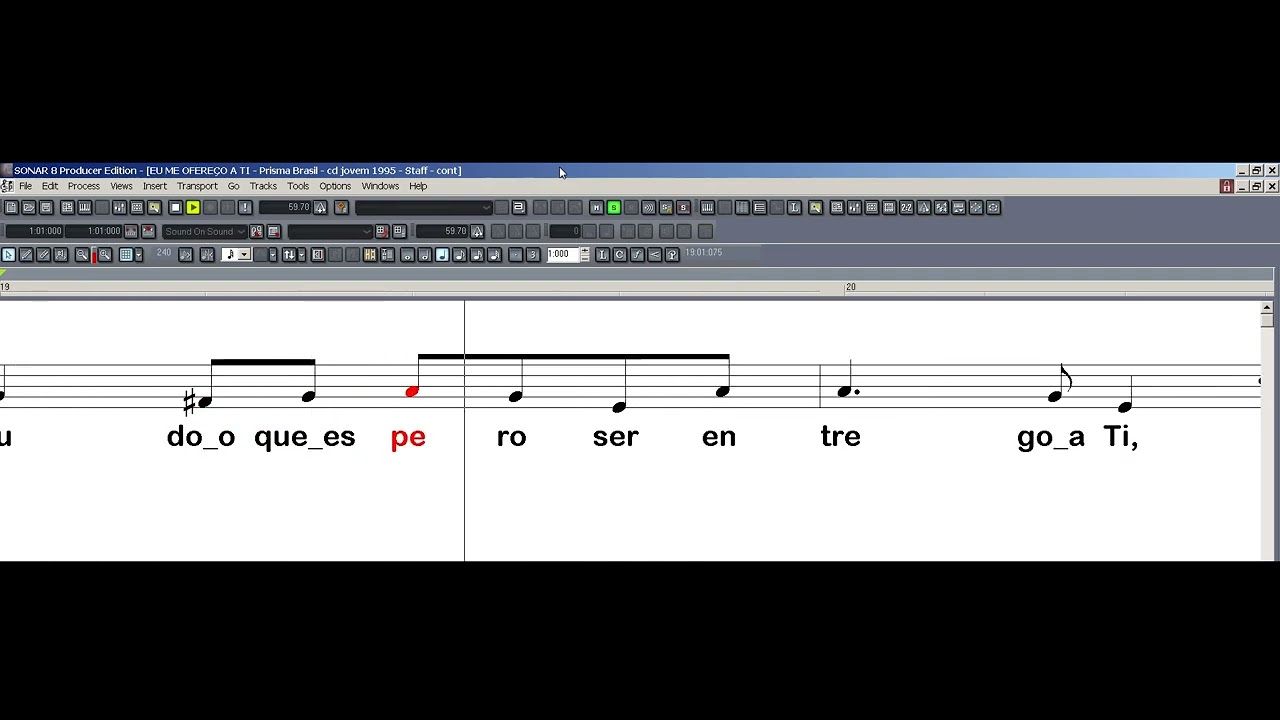
Task: Open the Tracks menu
Action: point(263,186)
